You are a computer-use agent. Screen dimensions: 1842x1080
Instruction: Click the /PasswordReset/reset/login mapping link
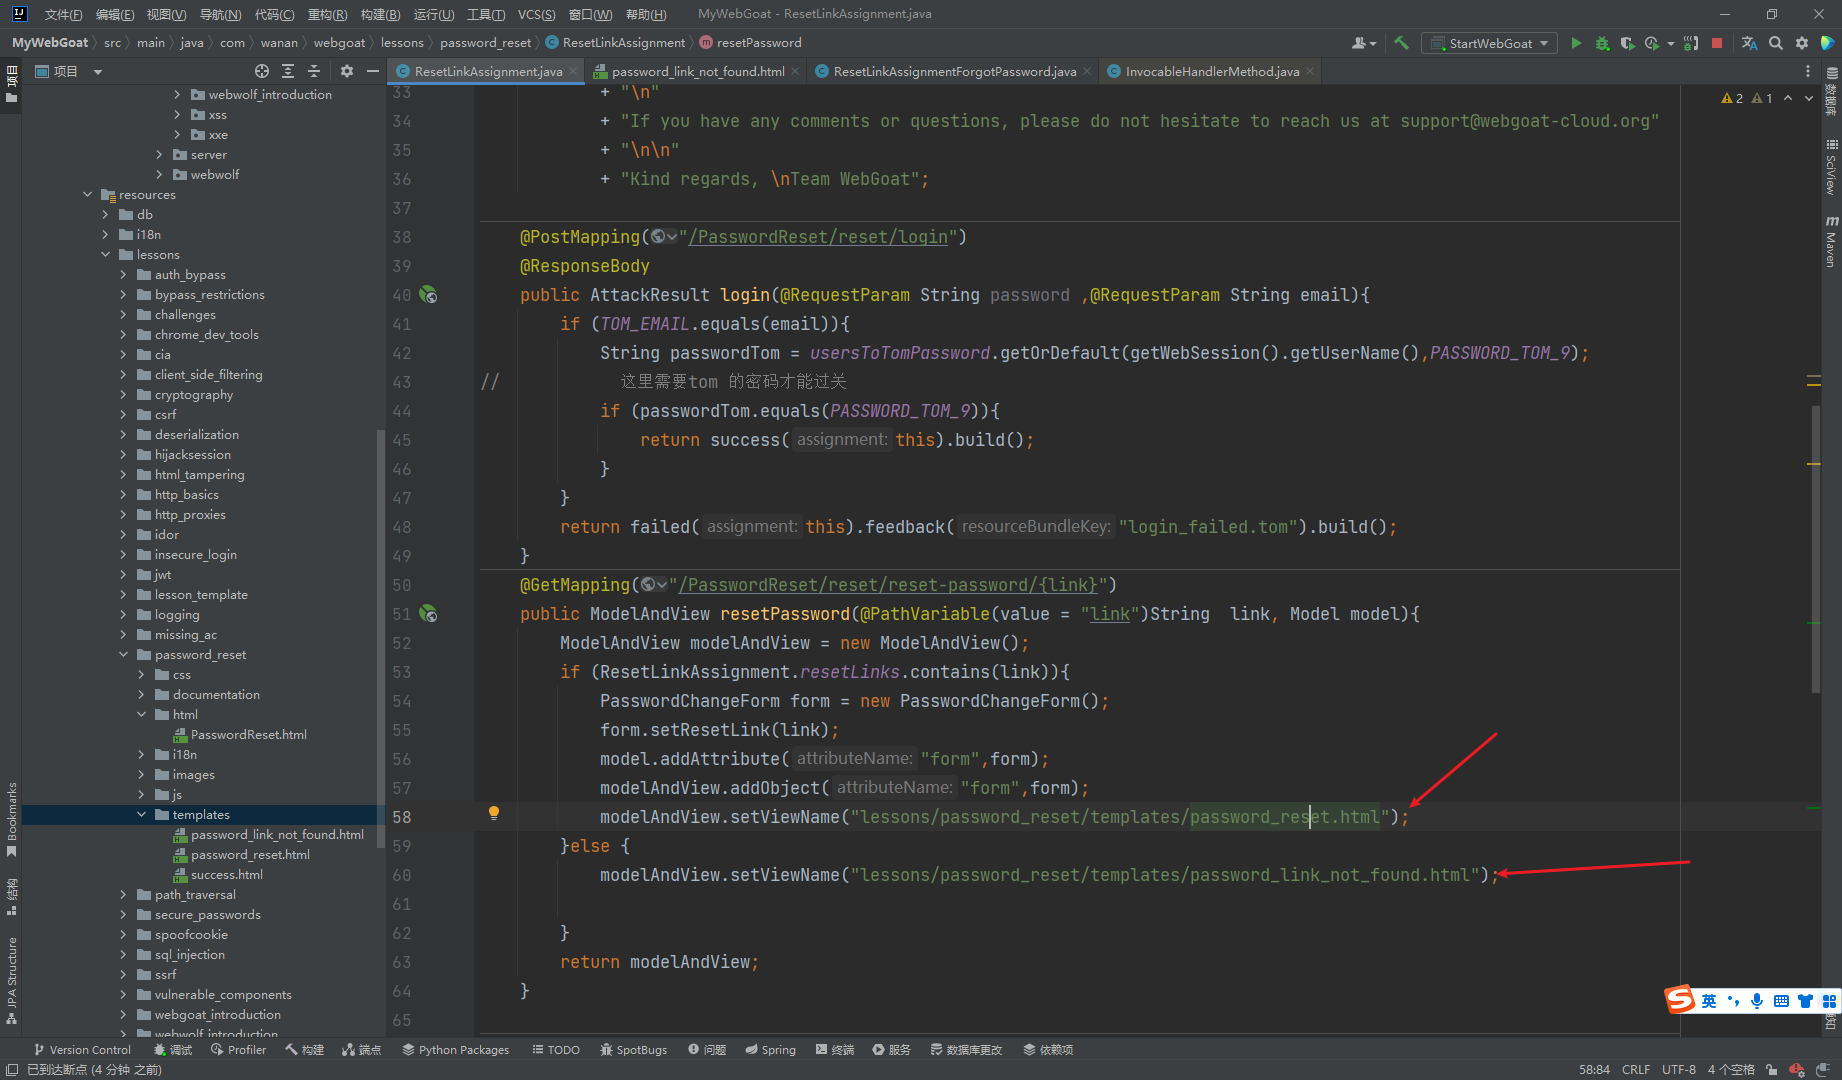818,237
